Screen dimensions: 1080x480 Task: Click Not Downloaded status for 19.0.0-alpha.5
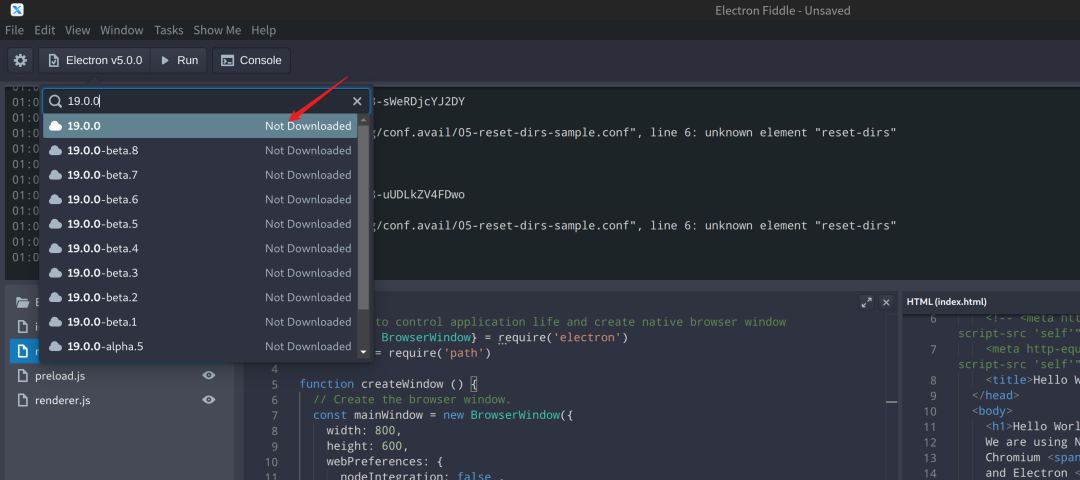(x=308, y=346)
